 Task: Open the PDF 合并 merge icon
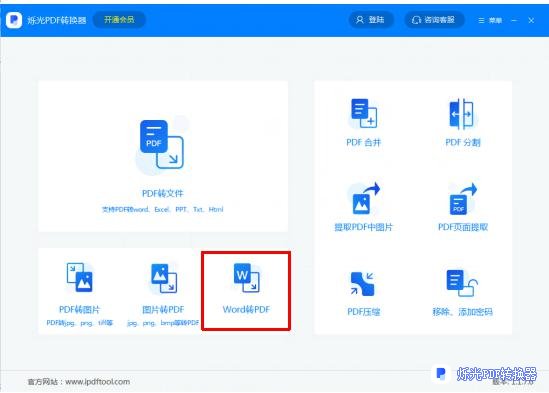click(x=364, y=113)
